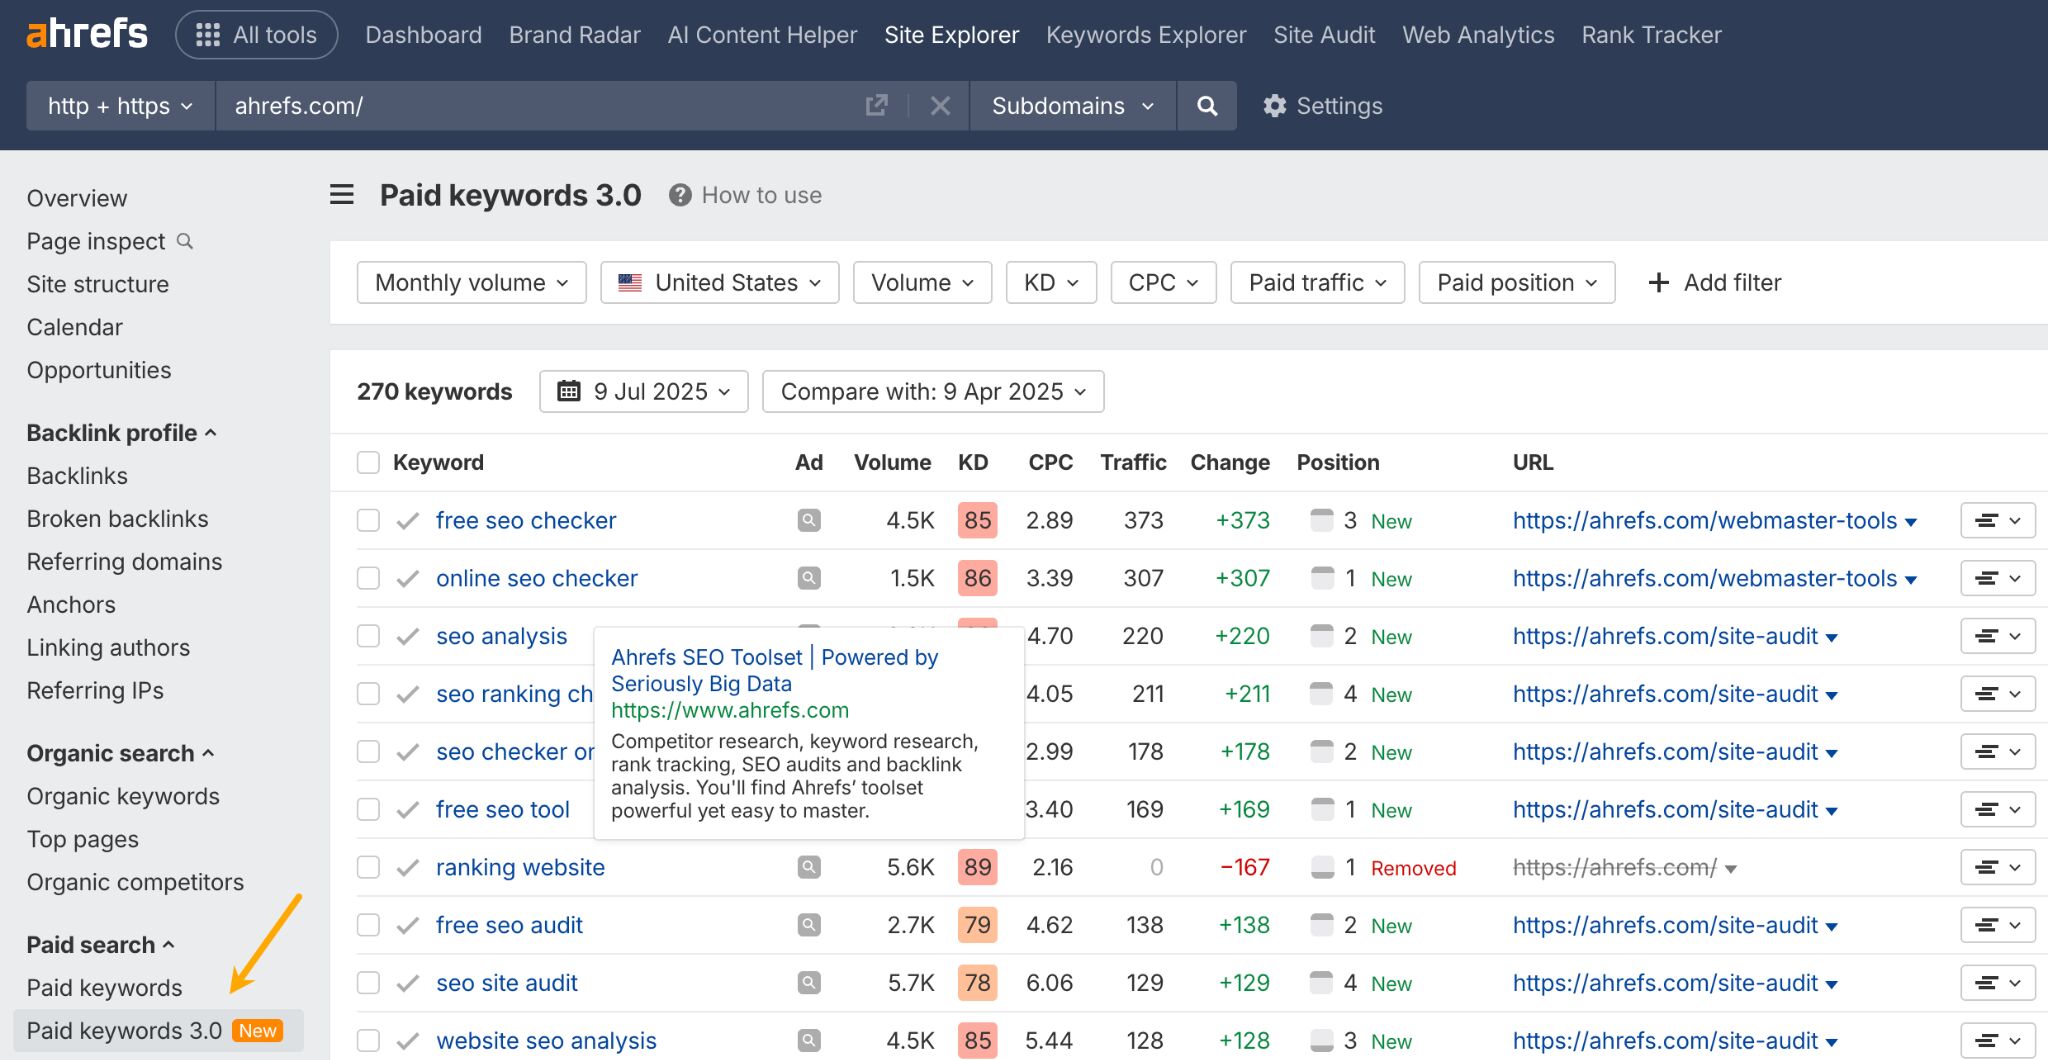2048x1060 pixels.
Task: Click the Ahrefs logo
Action: click(x=86, y=33)
